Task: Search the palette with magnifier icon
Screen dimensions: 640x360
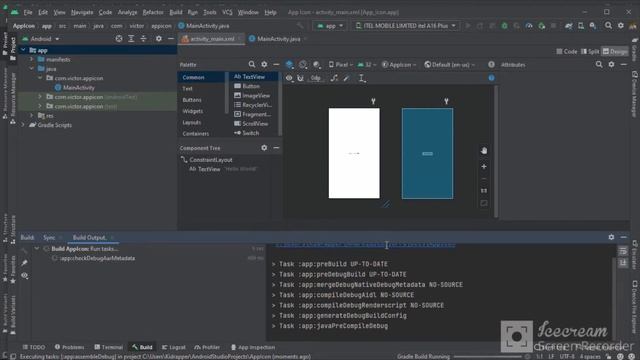Action: [252, 64]
